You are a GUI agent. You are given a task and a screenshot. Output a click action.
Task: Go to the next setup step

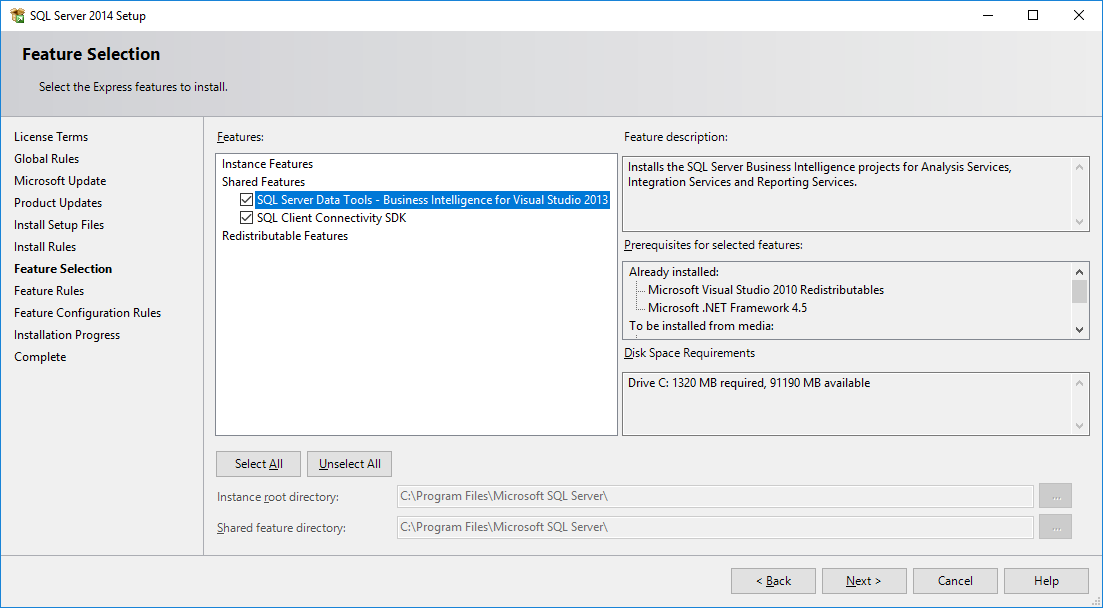click(x=864, y=581)
